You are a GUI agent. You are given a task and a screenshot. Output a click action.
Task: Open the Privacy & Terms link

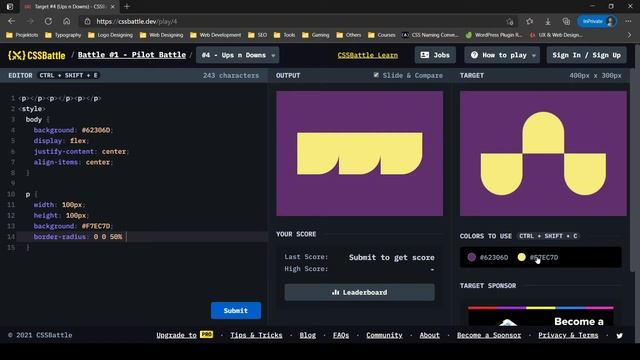click(568, 335)
